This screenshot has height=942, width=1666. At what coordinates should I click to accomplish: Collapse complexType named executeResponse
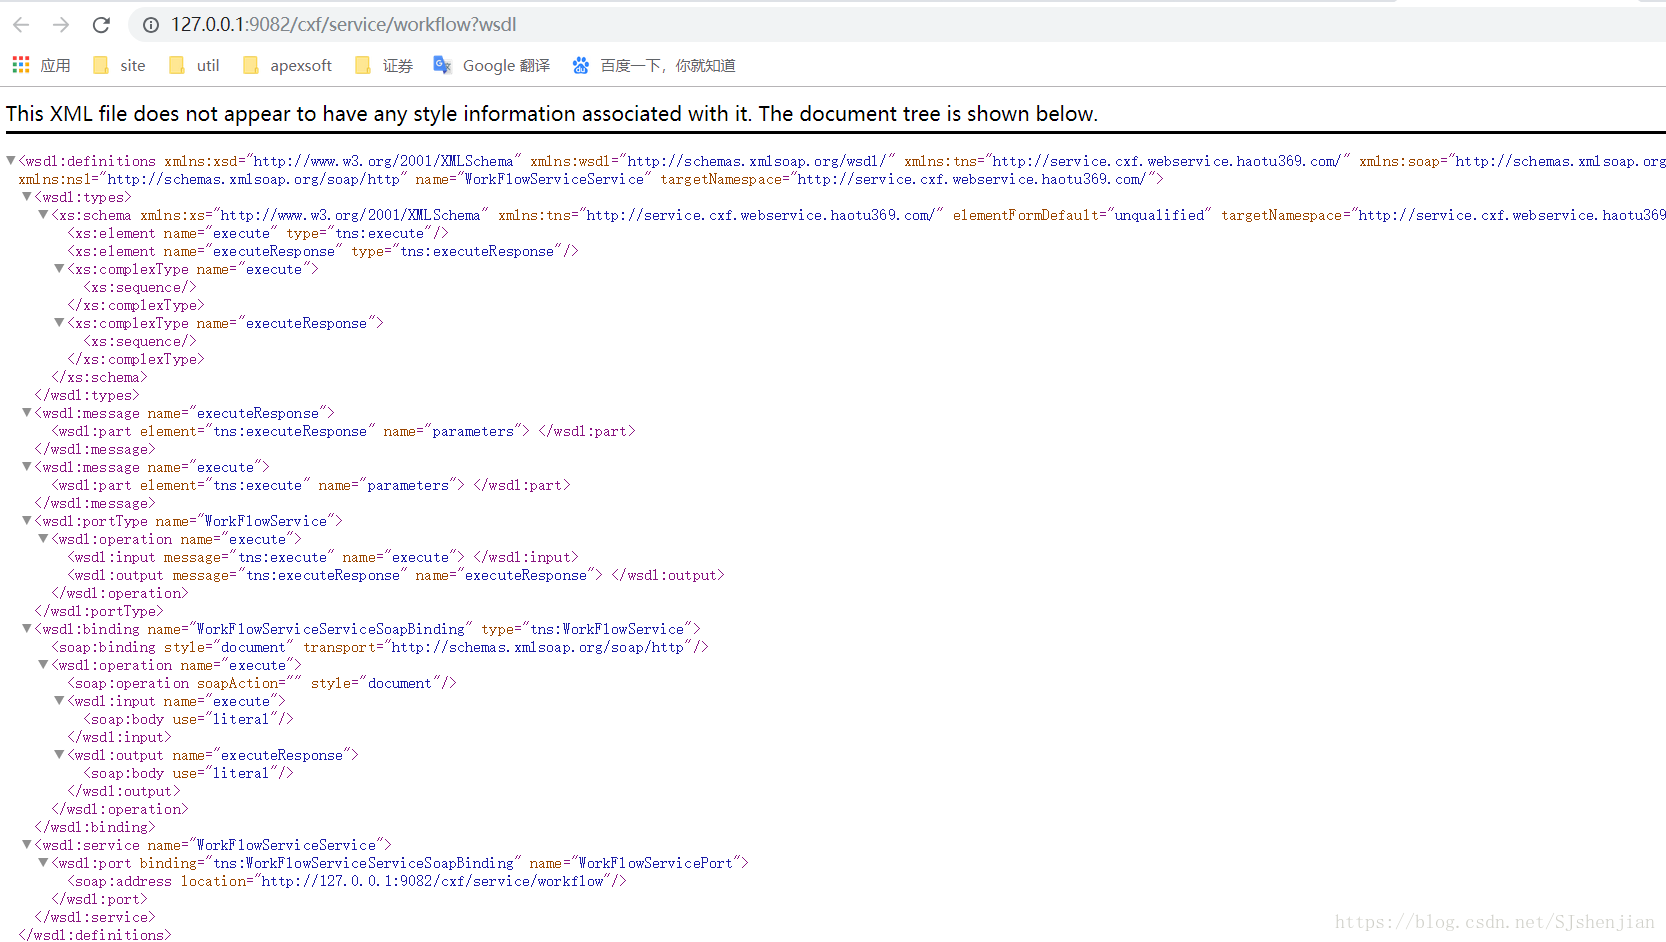click(59, 322)
